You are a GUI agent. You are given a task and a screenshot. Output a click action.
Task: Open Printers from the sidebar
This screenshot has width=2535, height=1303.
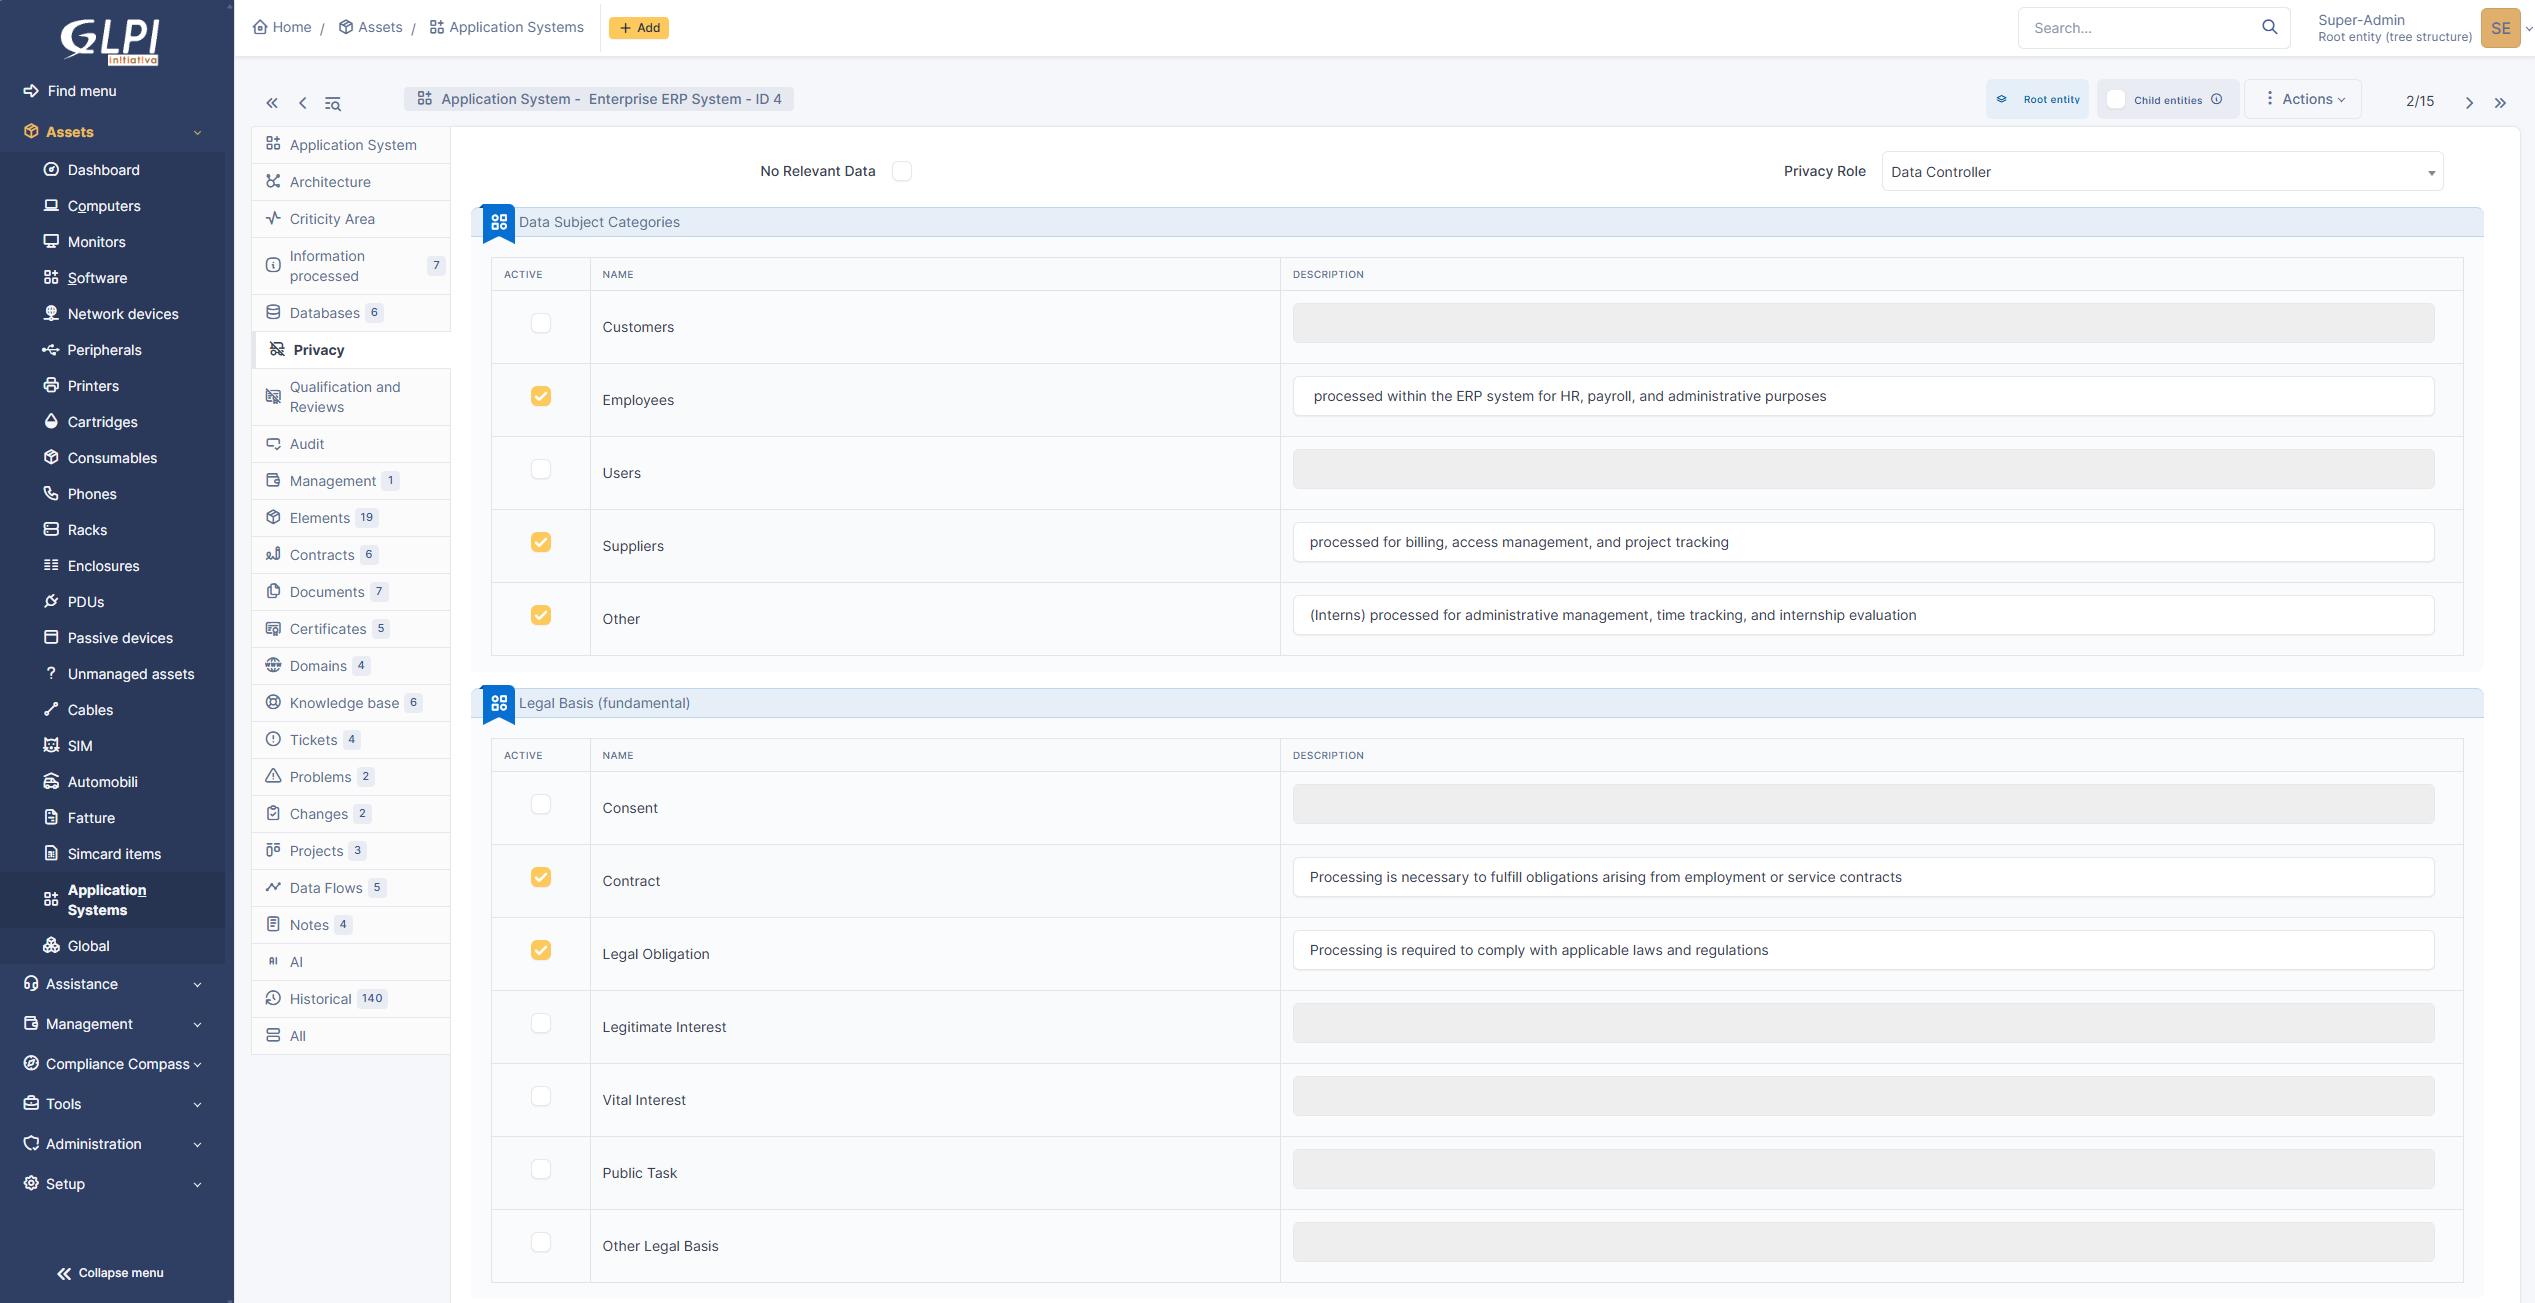click(x=93, y=386)
